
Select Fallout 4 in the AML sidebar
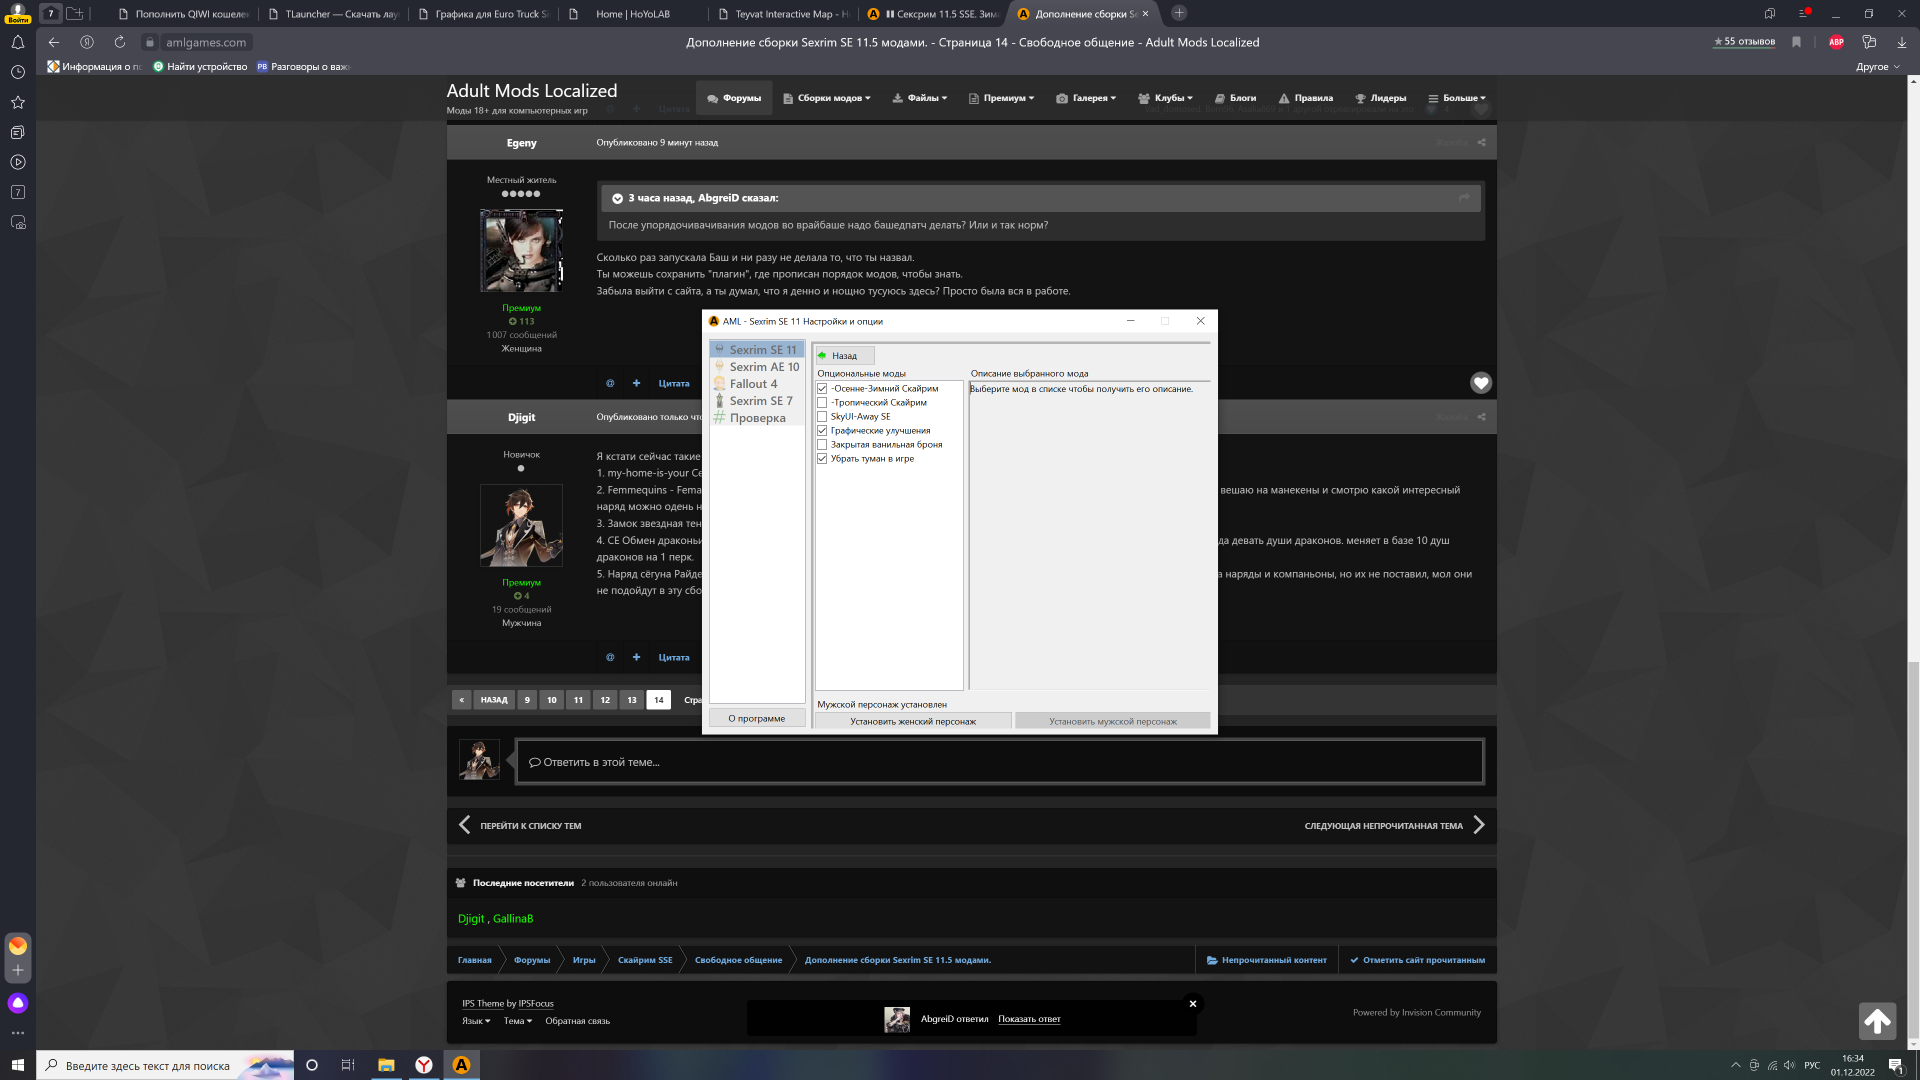tap(752, 384)
